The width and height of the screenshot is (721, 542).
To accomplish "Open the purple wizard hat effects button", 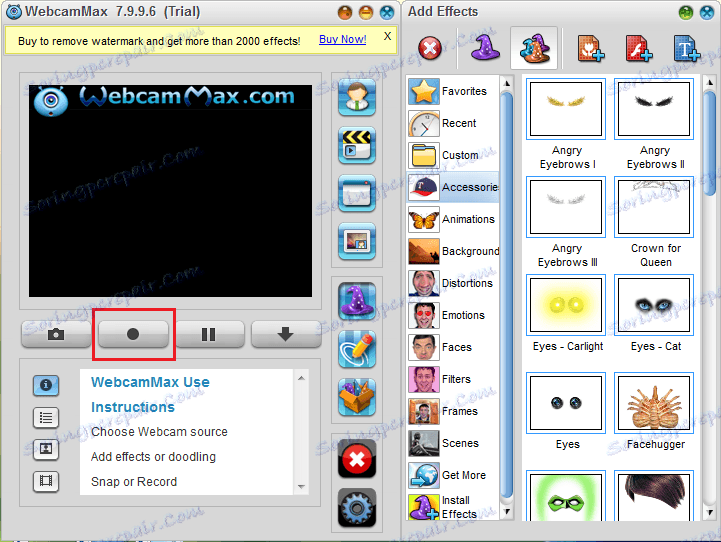I will [357, 301].
